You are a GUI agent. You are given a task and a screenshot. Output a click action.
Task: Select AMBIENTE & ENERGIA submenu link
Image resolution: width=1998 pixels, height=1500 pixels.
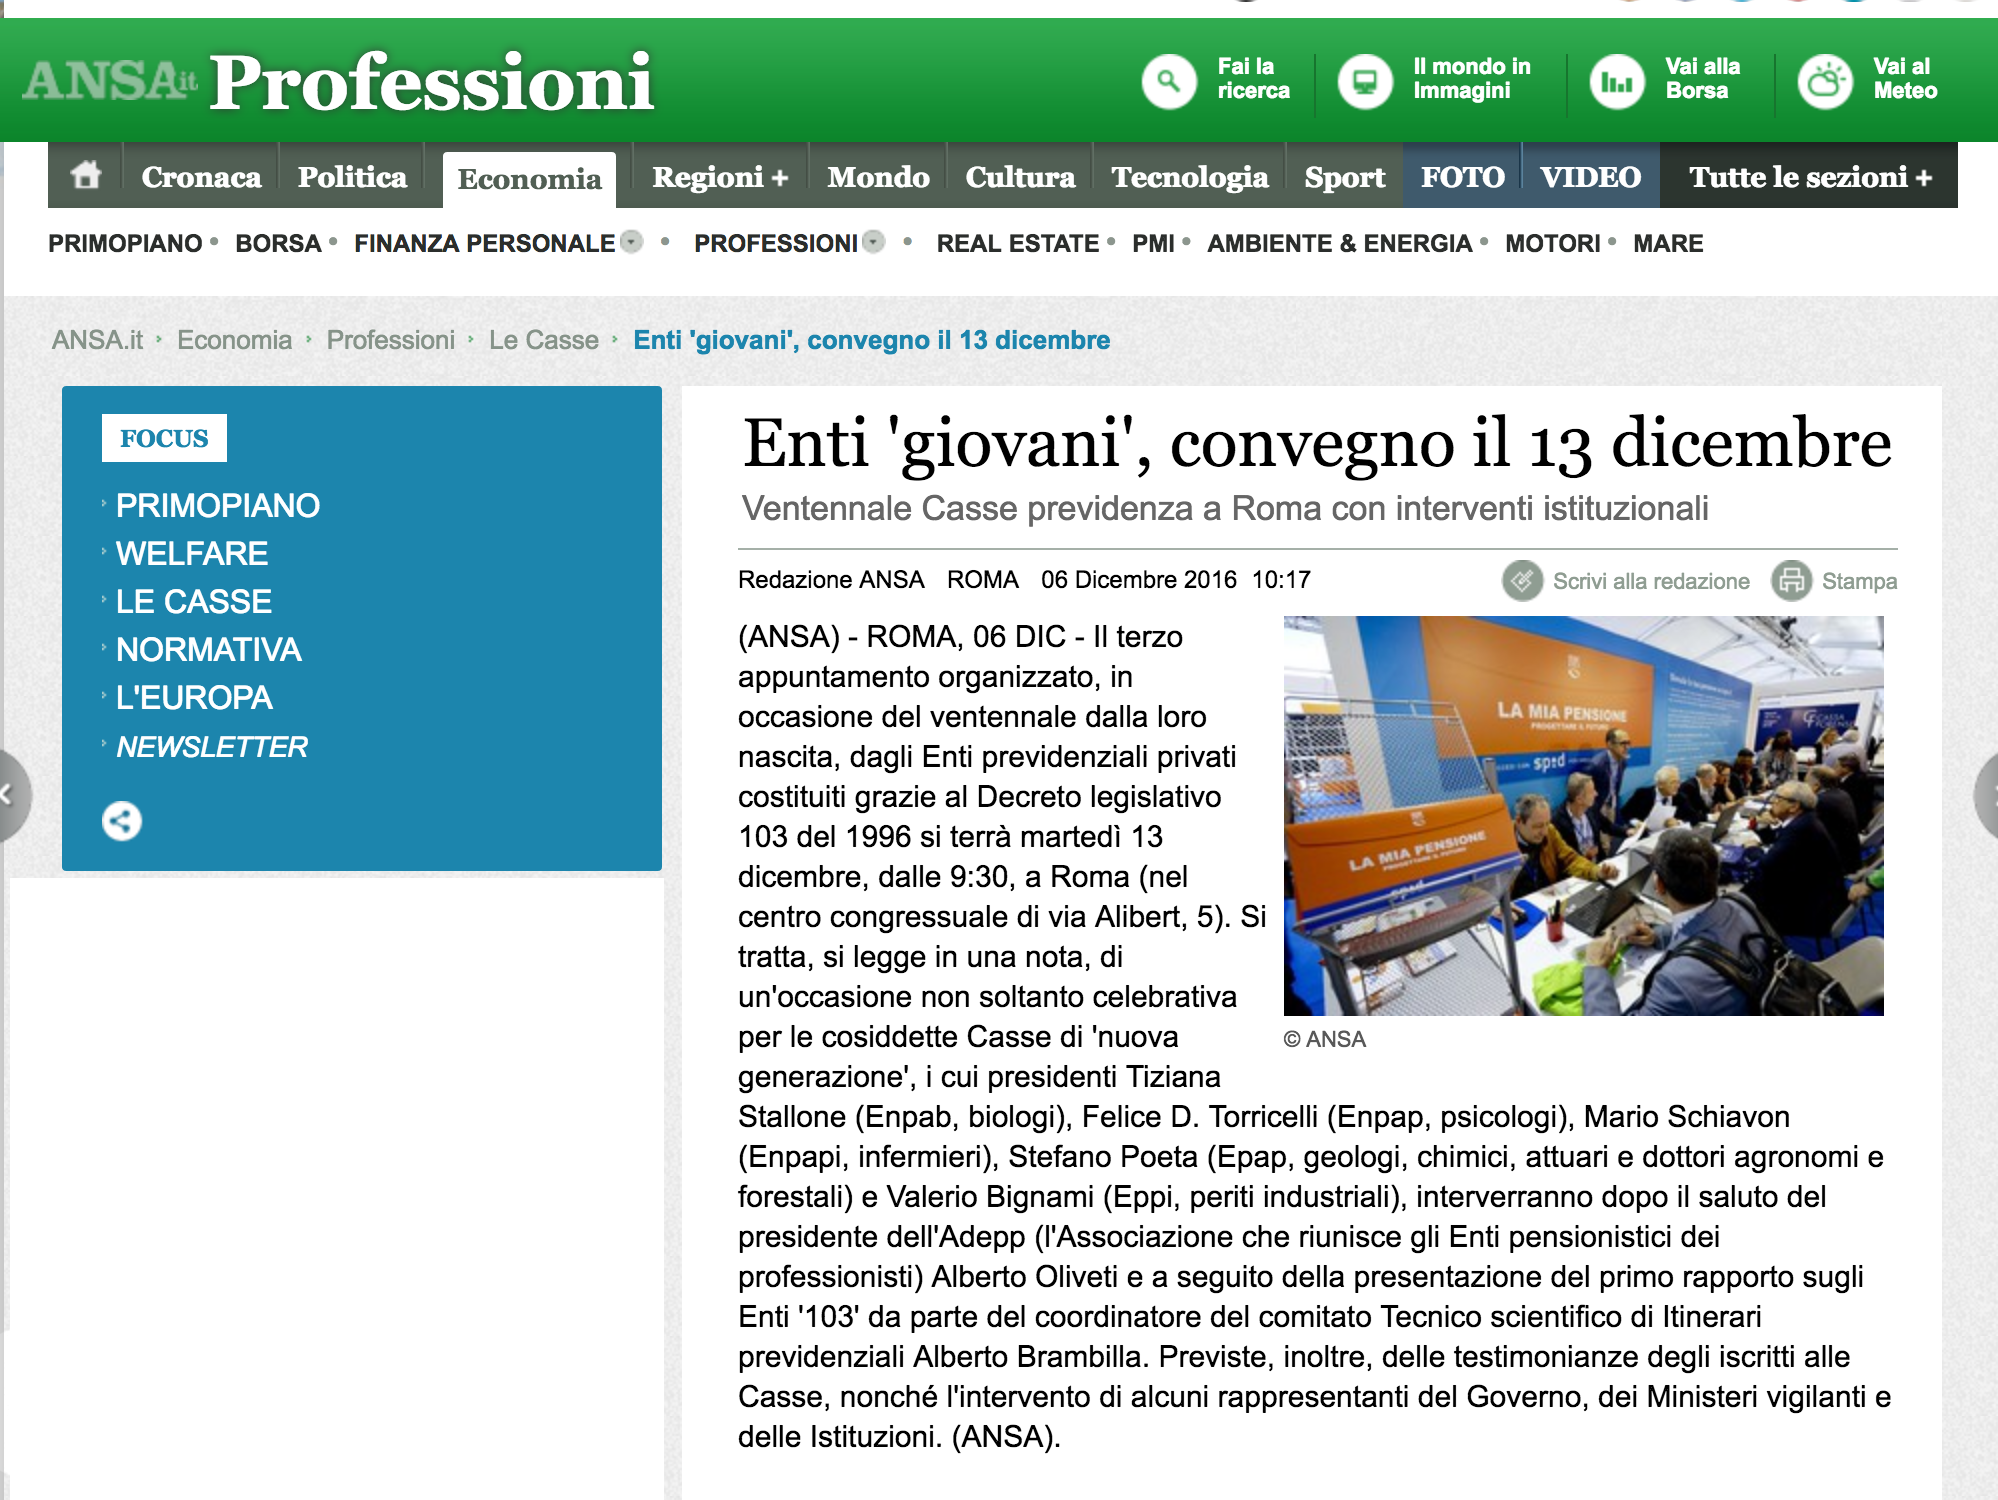1339,243
